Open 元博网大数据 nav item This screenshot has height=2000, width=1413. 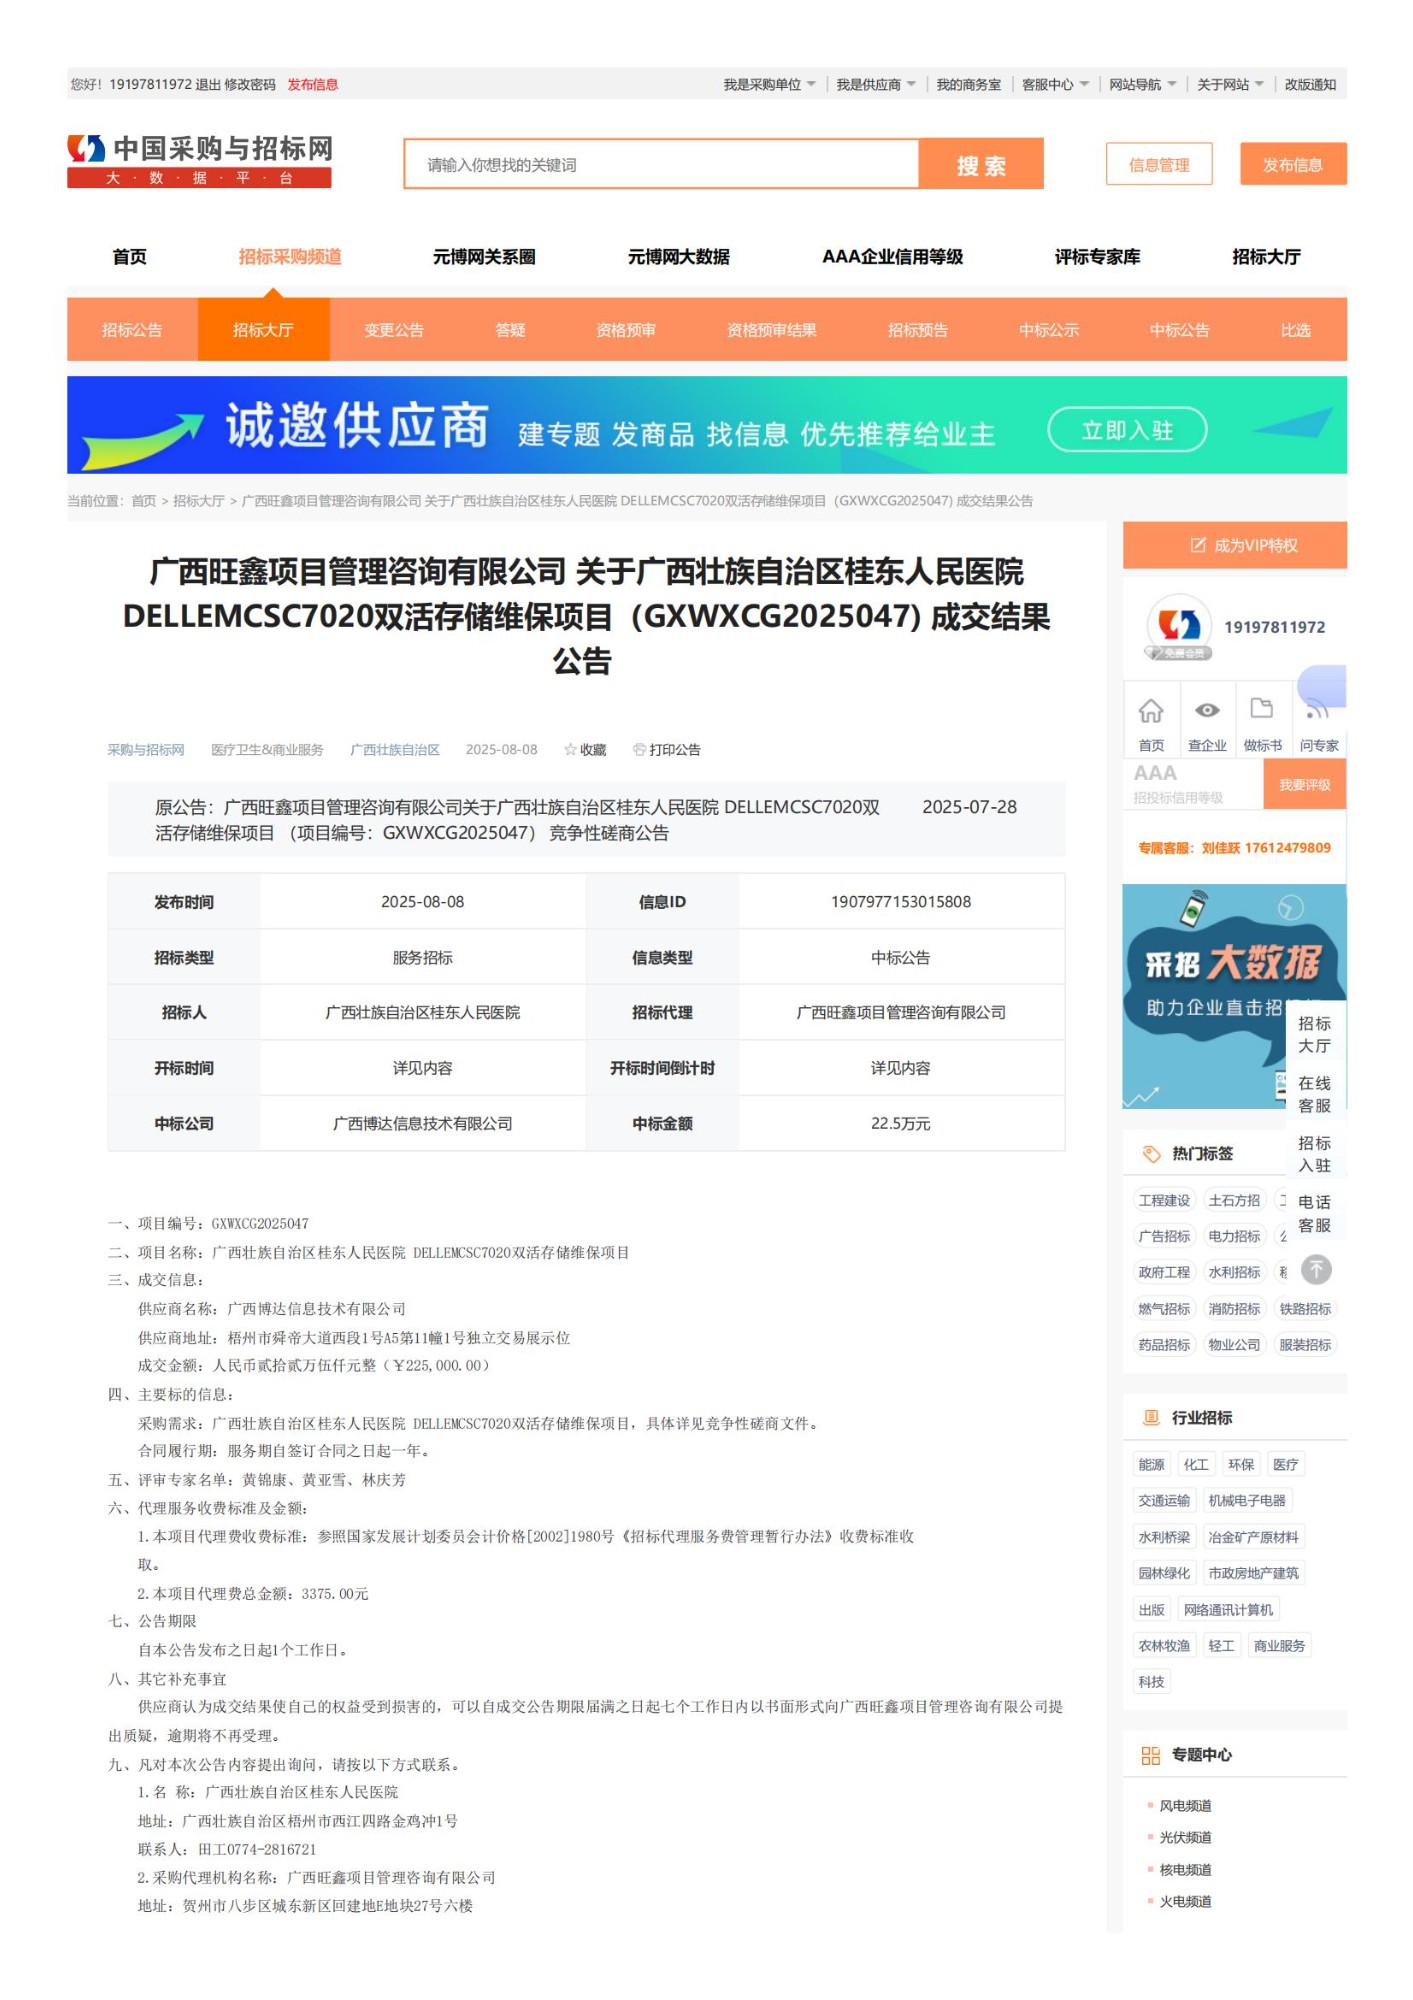coord(679,257)
